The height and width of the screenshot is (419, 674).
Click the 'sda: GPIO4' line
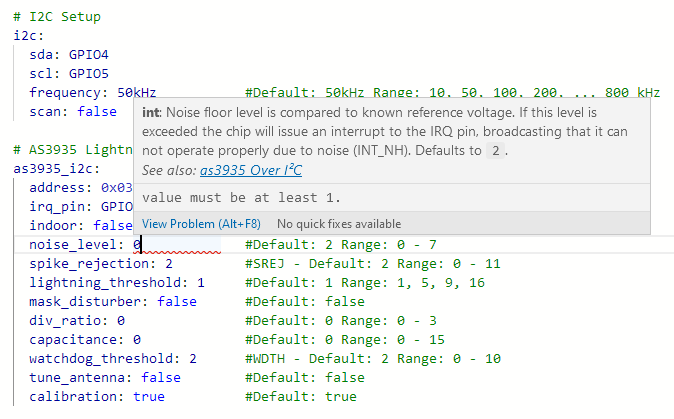(x=69, y=55)
